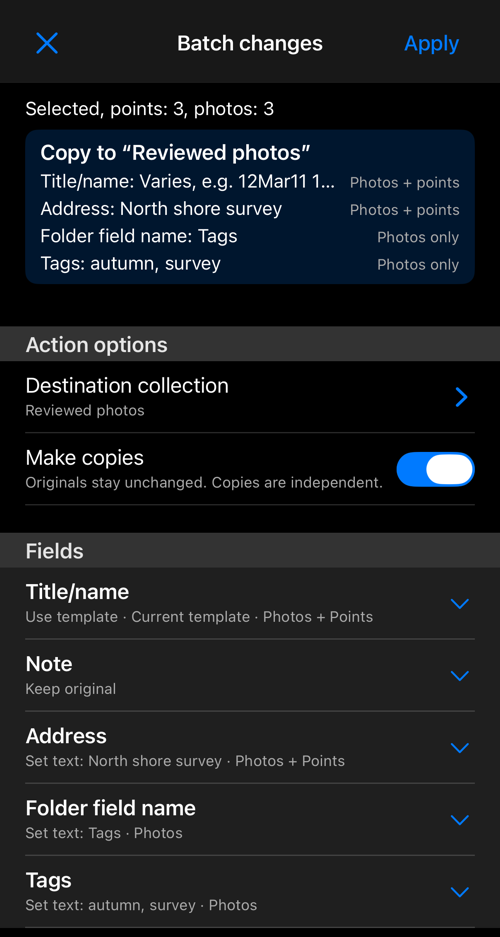Screen dimensions: 500x937
Task: Tap the Copy to "Reviewed photos" summary heading
Action: (x=176, y=153)
